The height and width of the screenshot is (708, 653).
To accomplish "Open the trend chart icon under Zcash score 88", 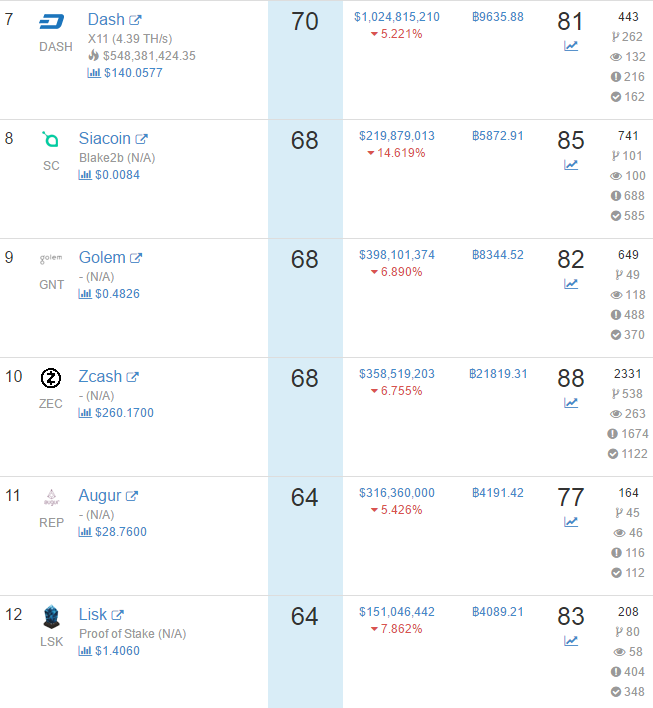I will click(x=571, y=403).
